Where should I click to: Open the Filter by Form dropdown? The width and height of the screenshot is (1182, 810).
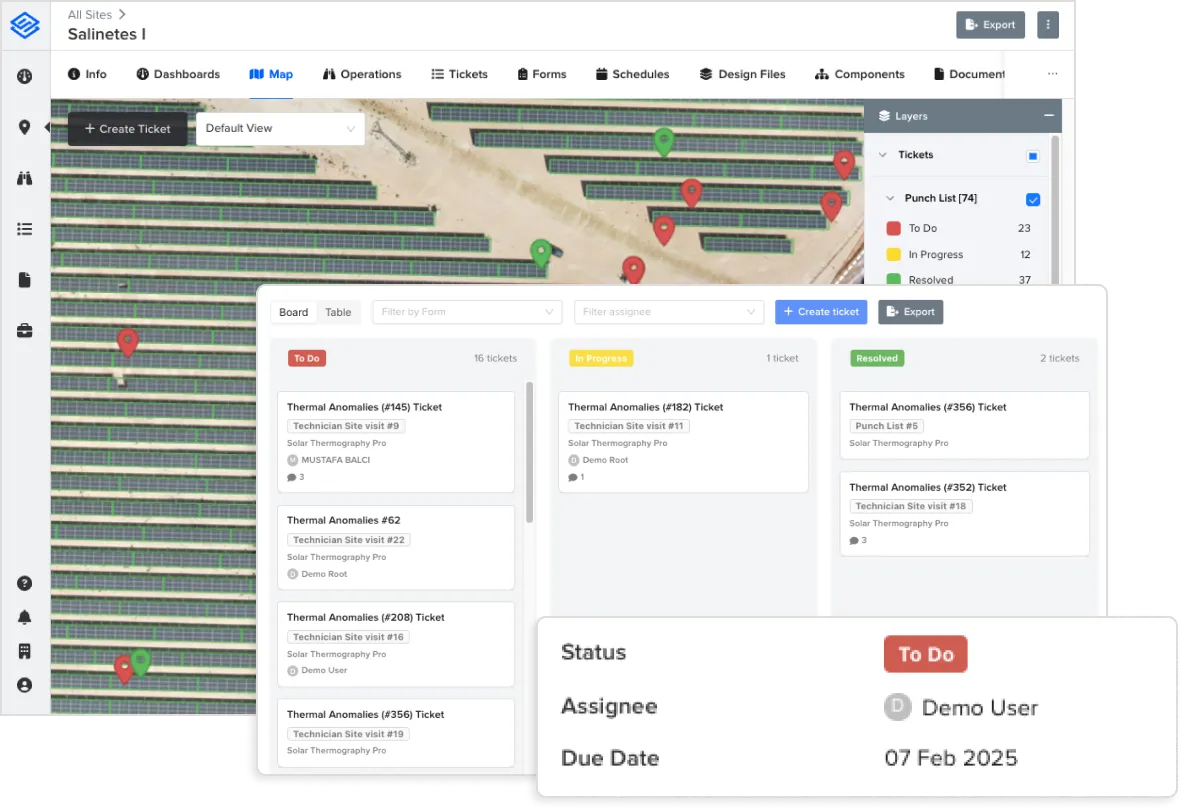point(467,312)
